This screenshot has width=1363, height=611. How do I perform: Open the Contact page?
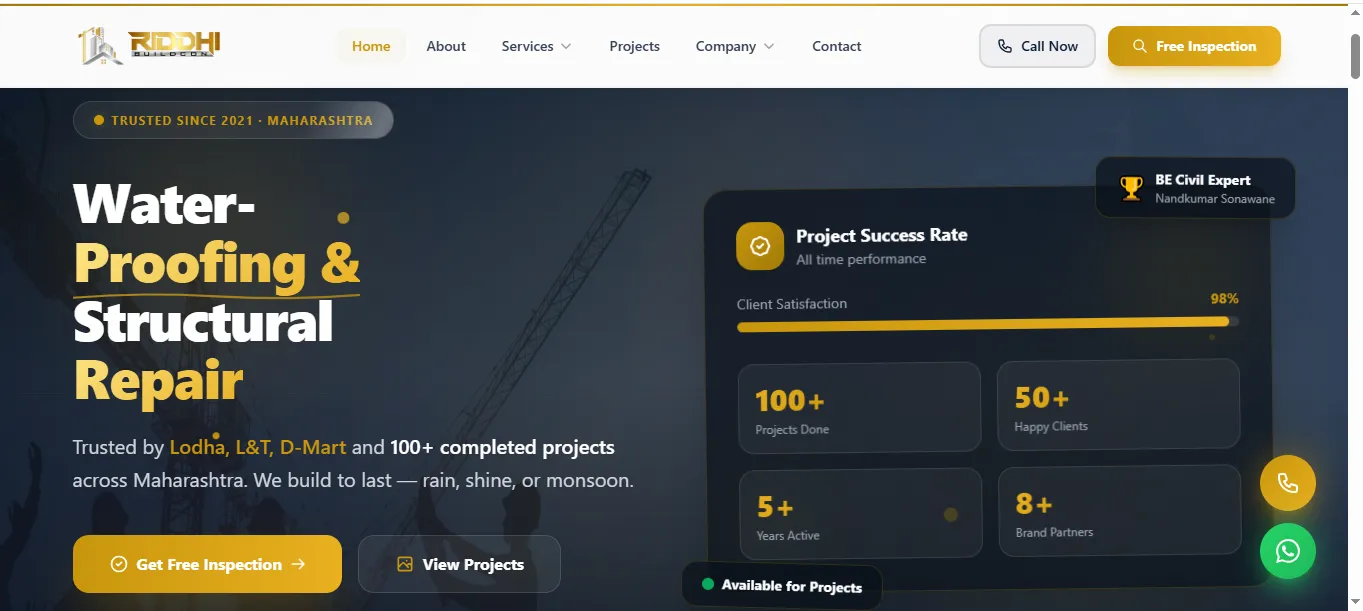pos(837,46)
